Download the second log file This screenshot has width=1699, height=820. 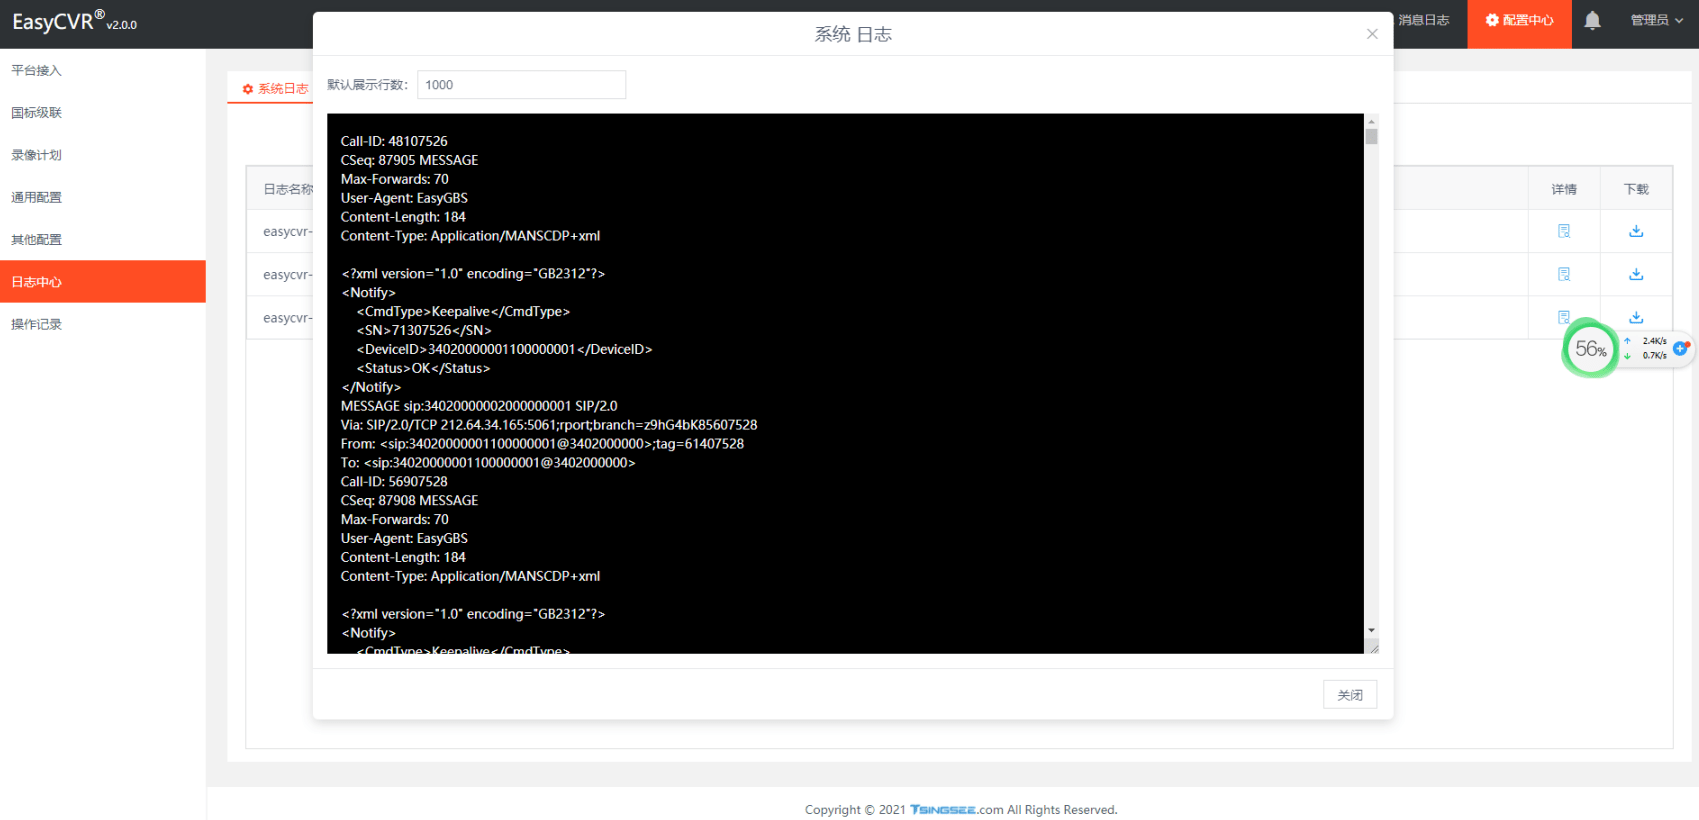[x=1636, y=274]
